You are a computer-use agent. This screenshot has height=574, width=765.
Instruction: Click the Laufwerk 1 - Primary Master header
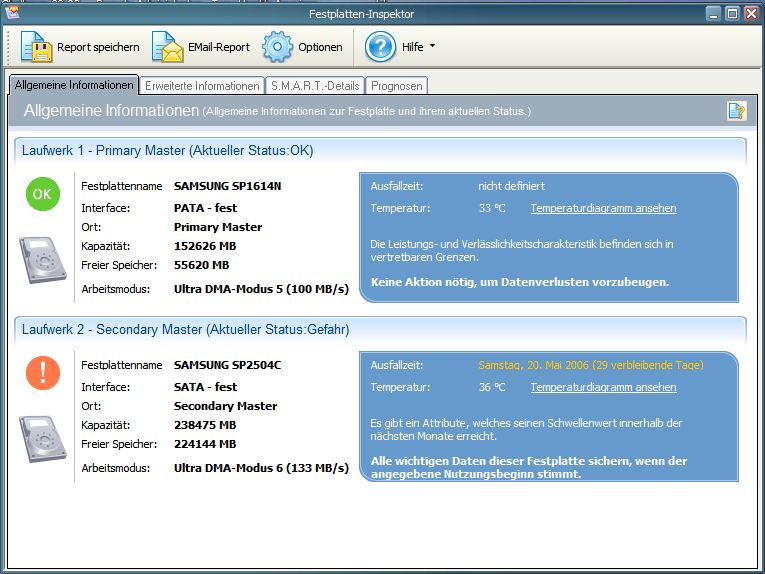tap(167, 151)
